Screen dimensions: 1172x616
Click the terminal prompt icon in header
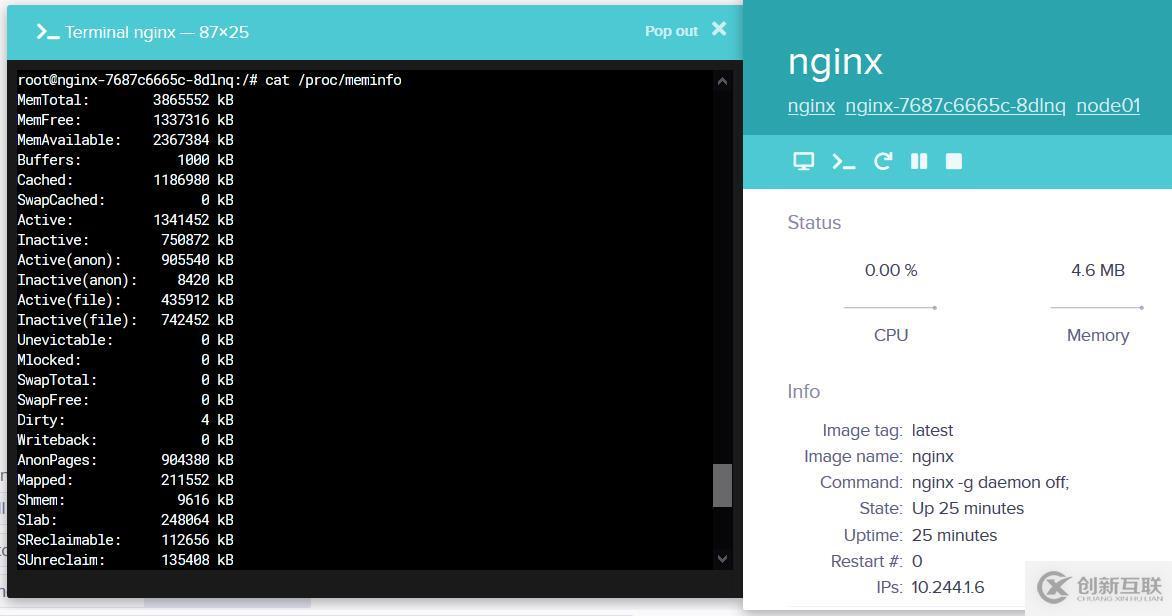[48, 32]
